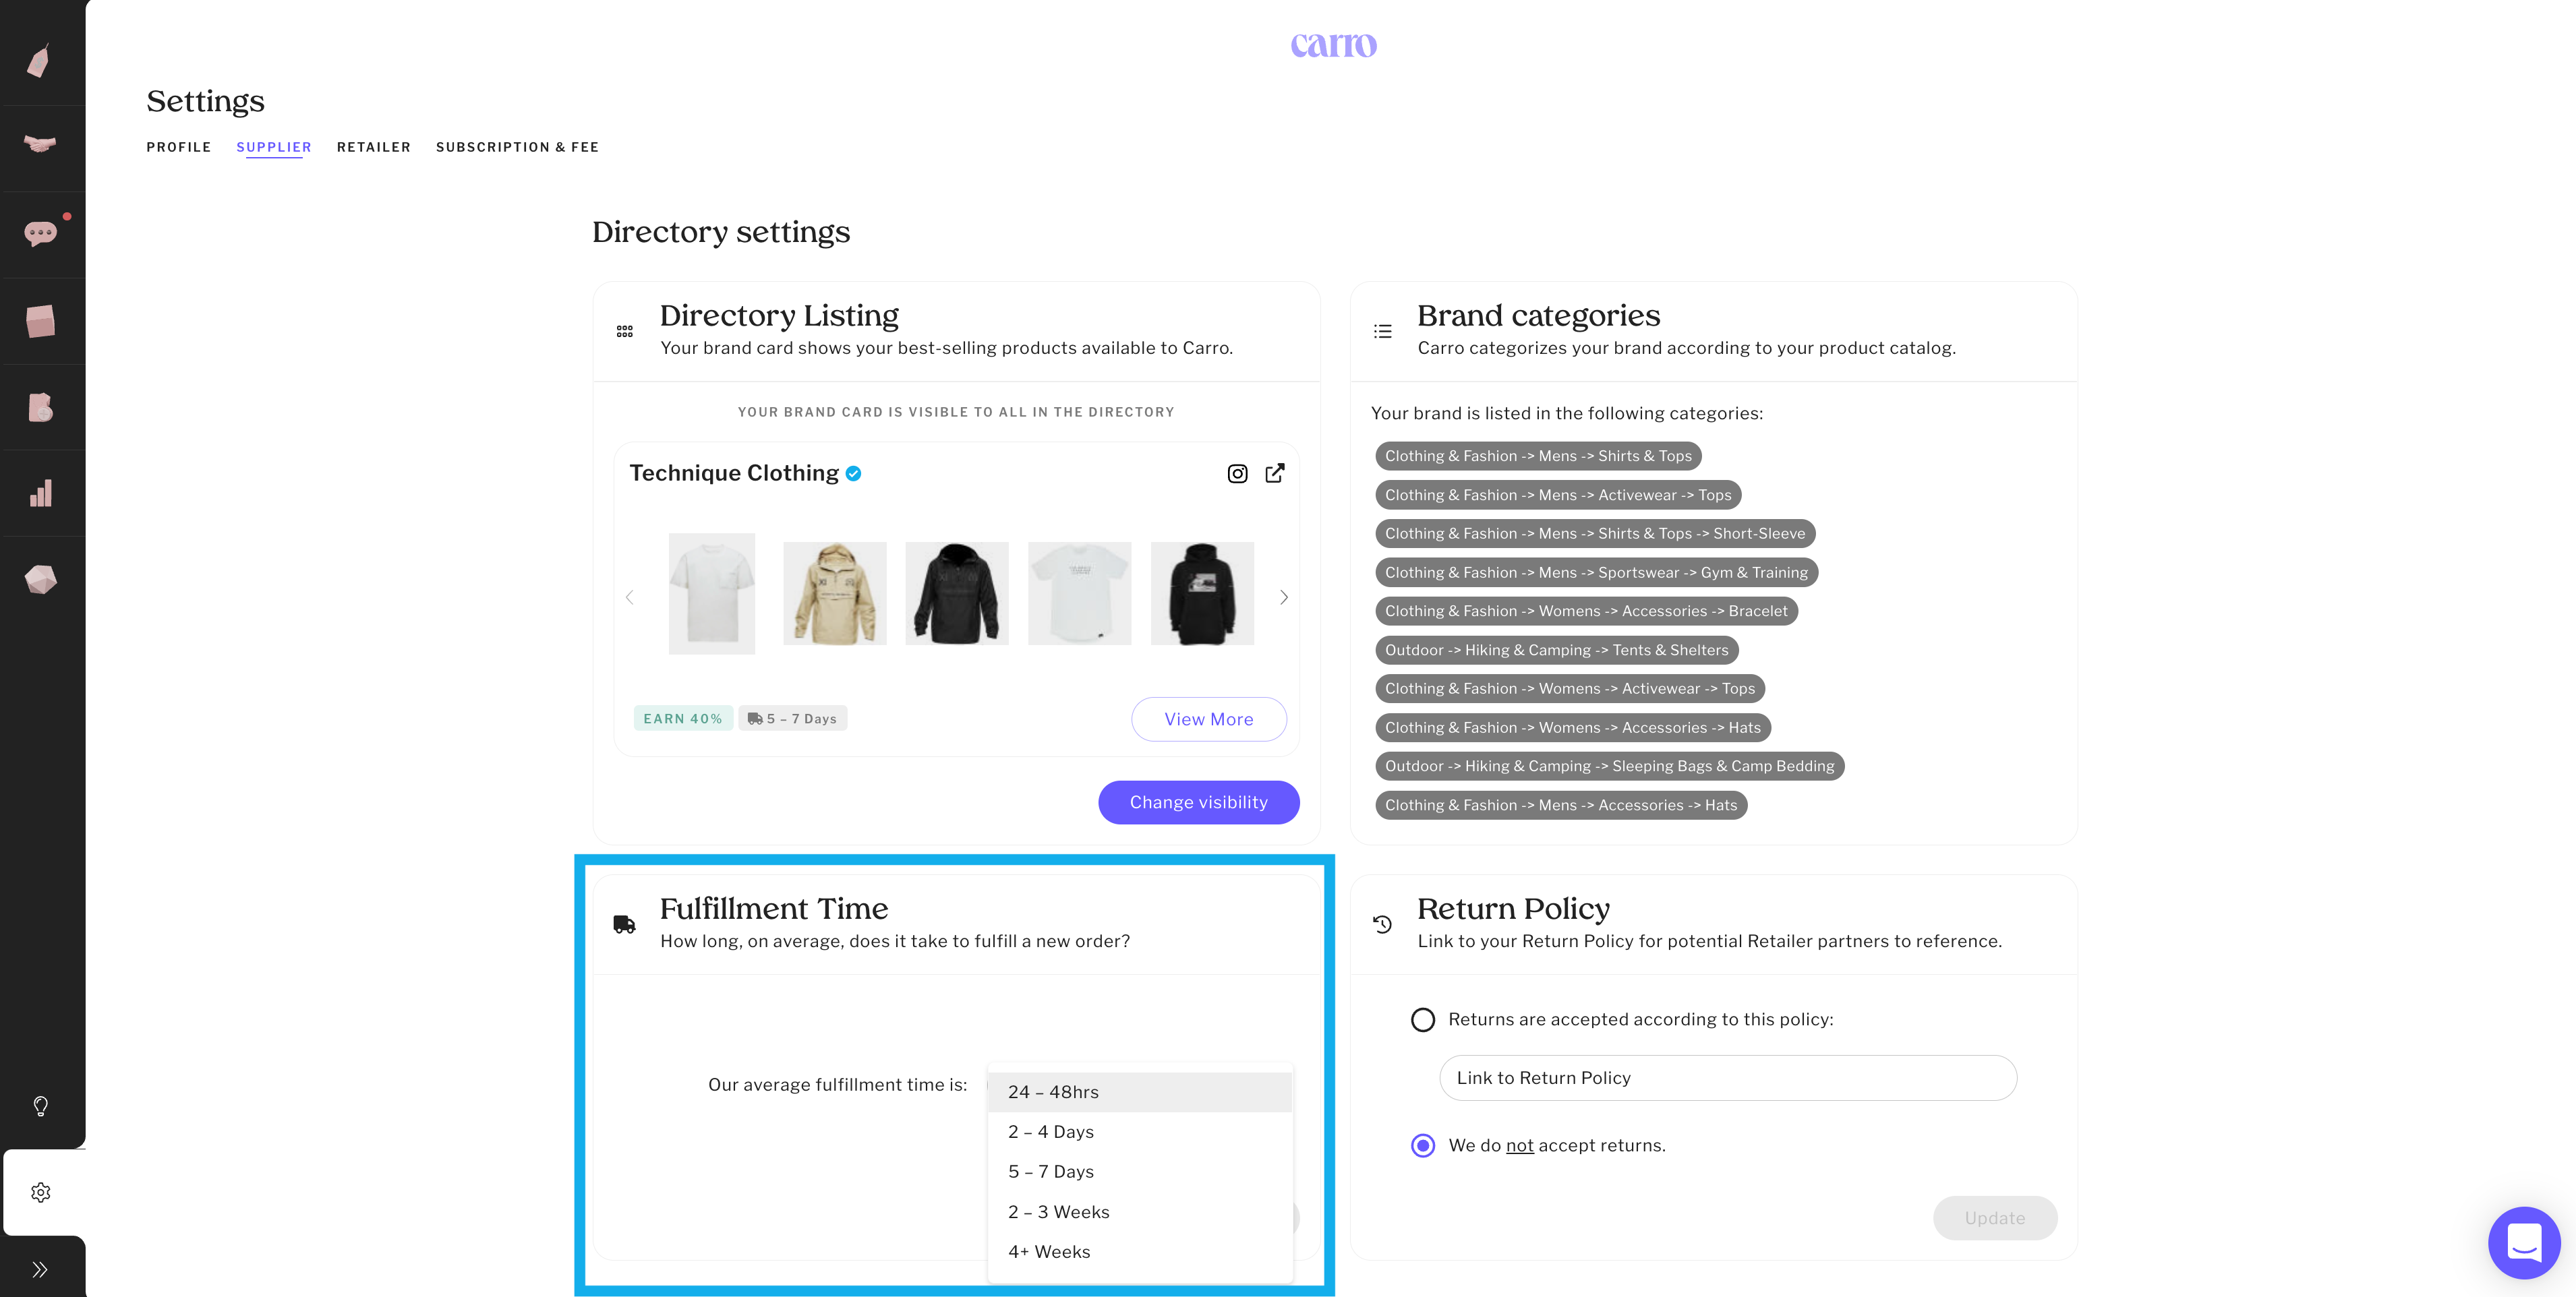Open Technique Clothing Instagram icon
Screen dimensions: 2576x1297
pyautogui.click(x=1237, y=474)
